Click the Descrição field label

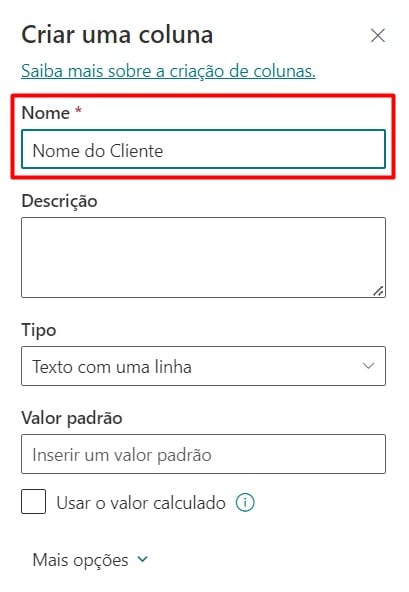pyautogui.click(x=59, y=201)
